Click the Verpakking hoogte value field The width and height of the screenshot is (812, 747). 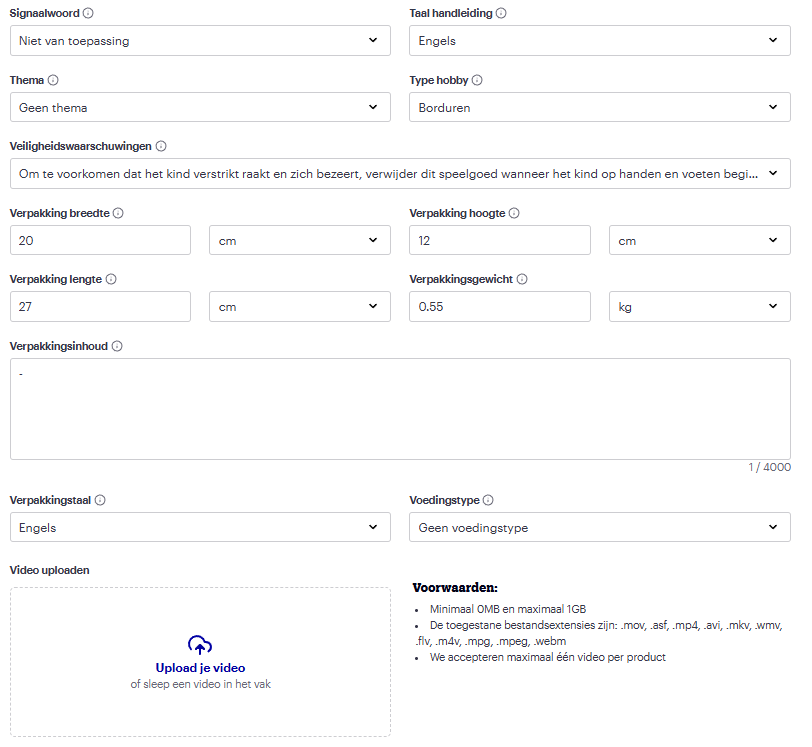(500, 241)
